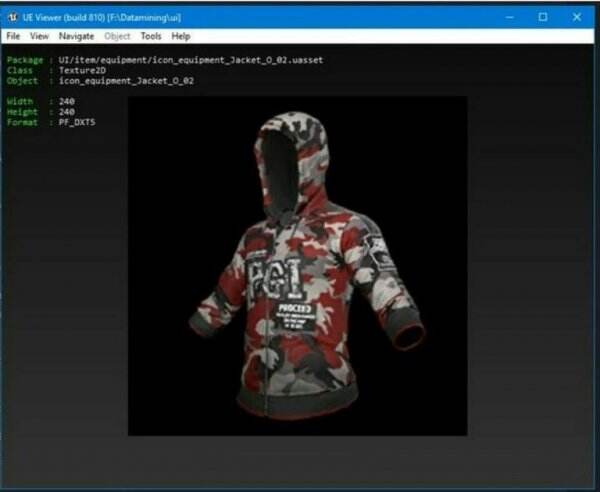The height and width of the screenshot is (492, 600).
Task: Open the Tools menu
Action: pyautogui.click(x=151, y=36)
